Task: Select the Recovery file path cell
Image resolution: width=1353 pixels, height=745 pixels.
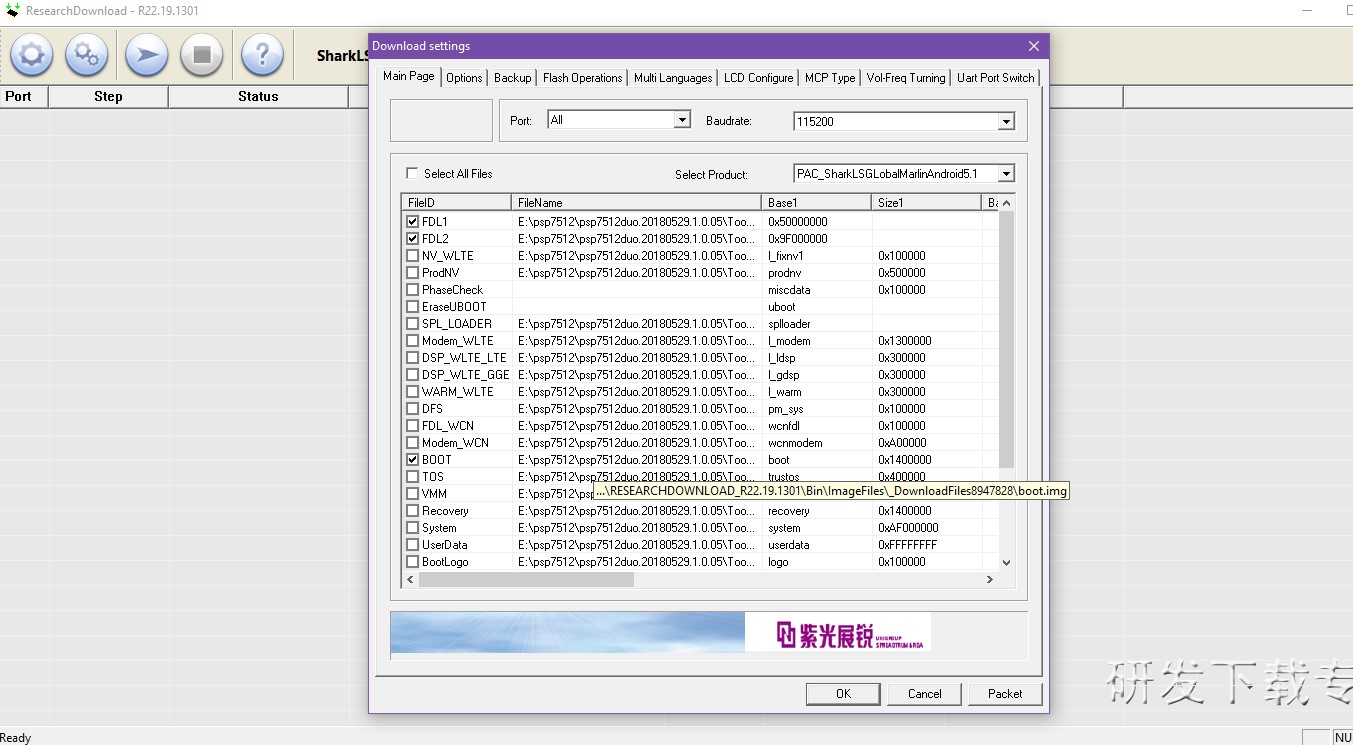Action: click(636, 511)
